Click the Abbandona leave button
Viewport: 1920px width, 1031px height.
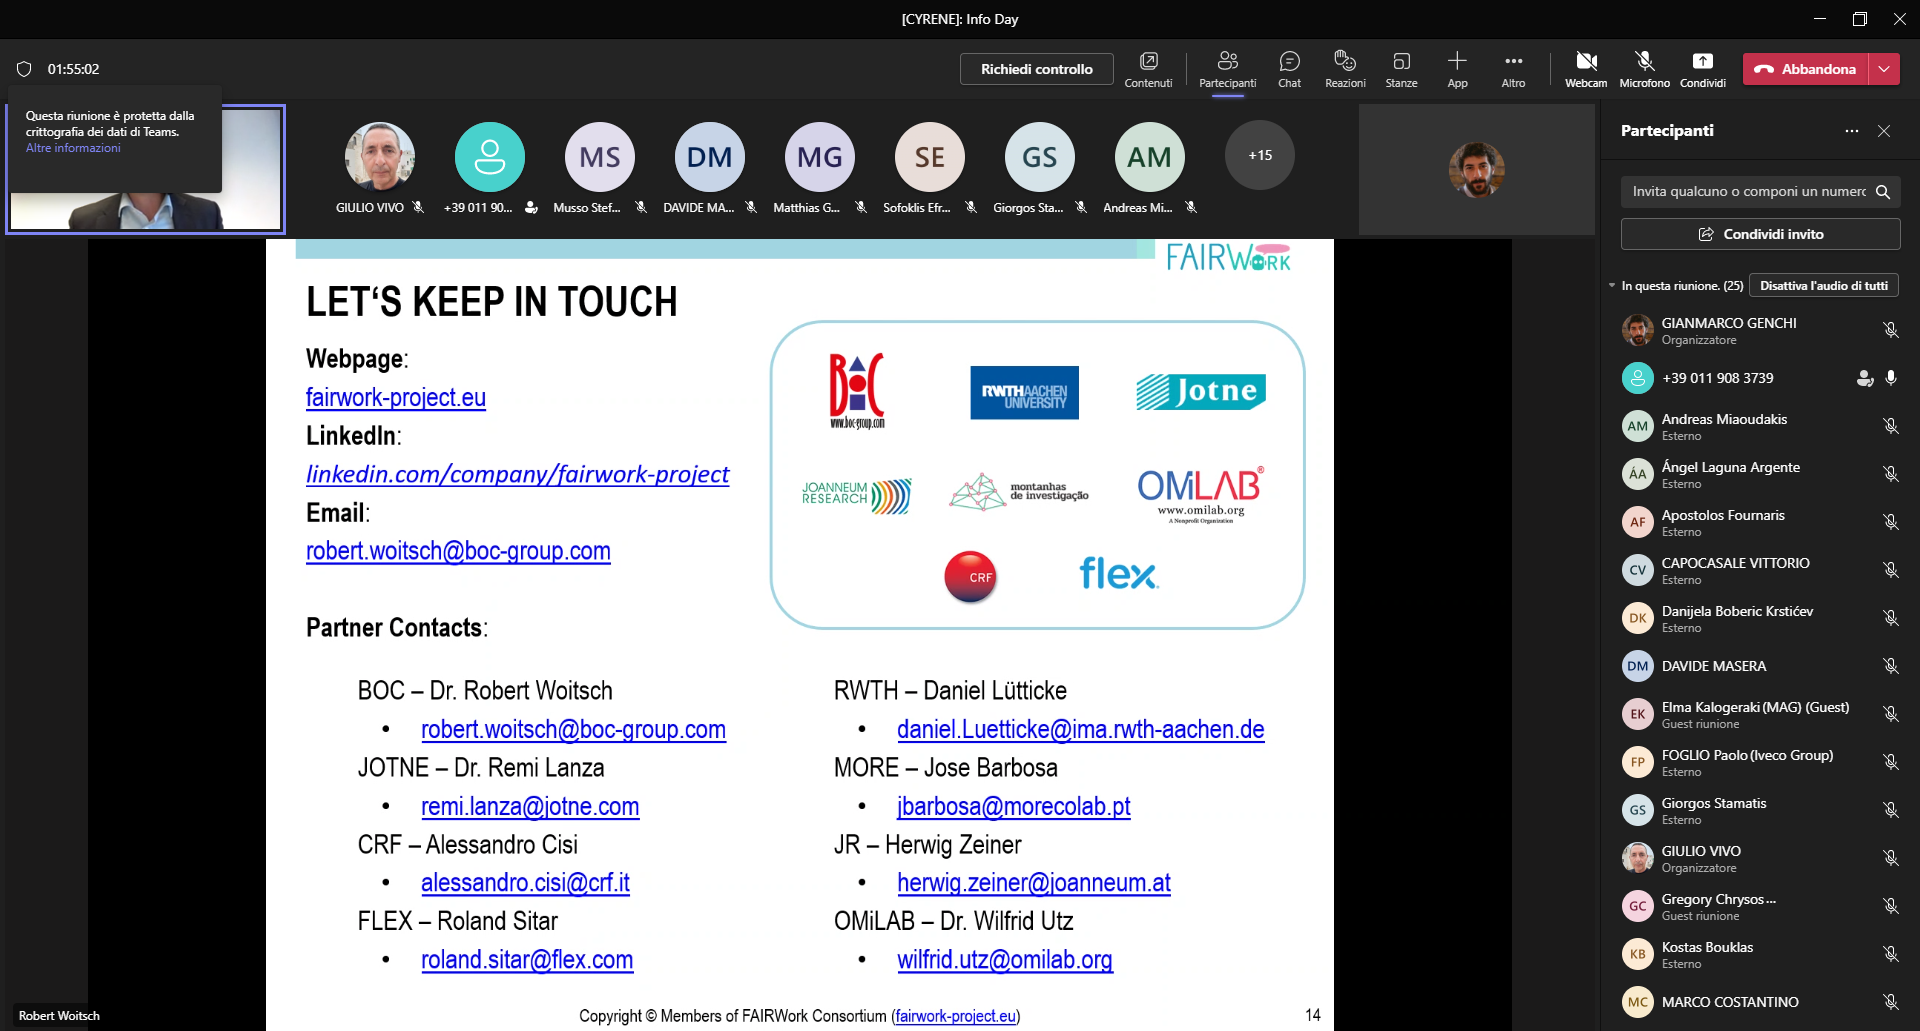(x=1806, y=69)
